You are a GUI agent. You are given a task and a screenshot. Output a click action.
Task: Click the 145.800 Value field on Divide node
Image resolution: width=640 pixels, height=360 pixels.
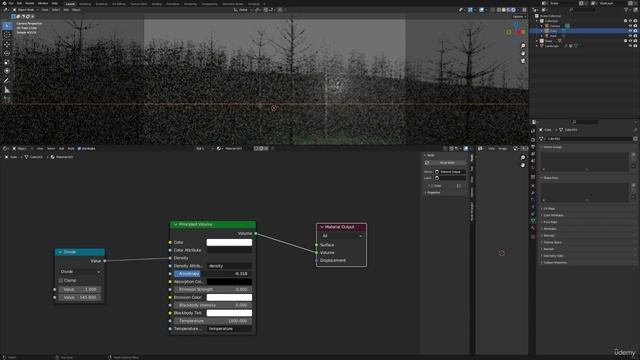tap(80, 298)
